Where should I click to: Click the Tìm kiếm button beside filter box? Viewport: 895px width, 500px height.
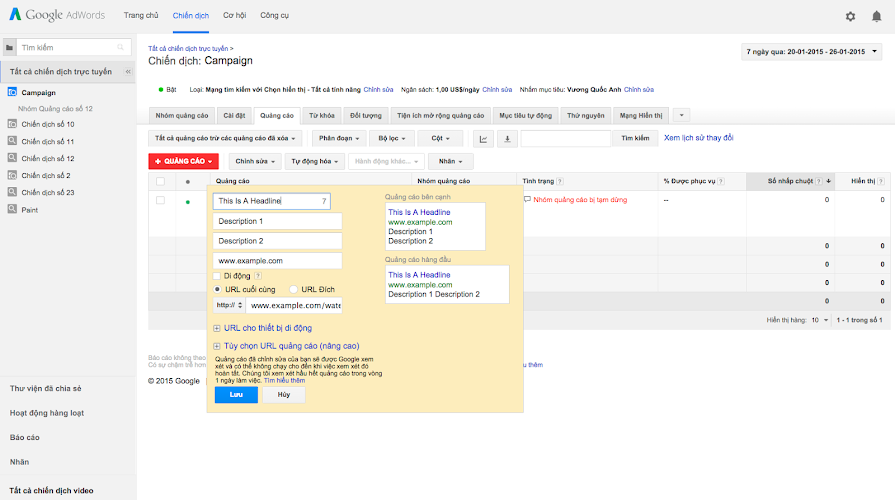coord(635,138)
